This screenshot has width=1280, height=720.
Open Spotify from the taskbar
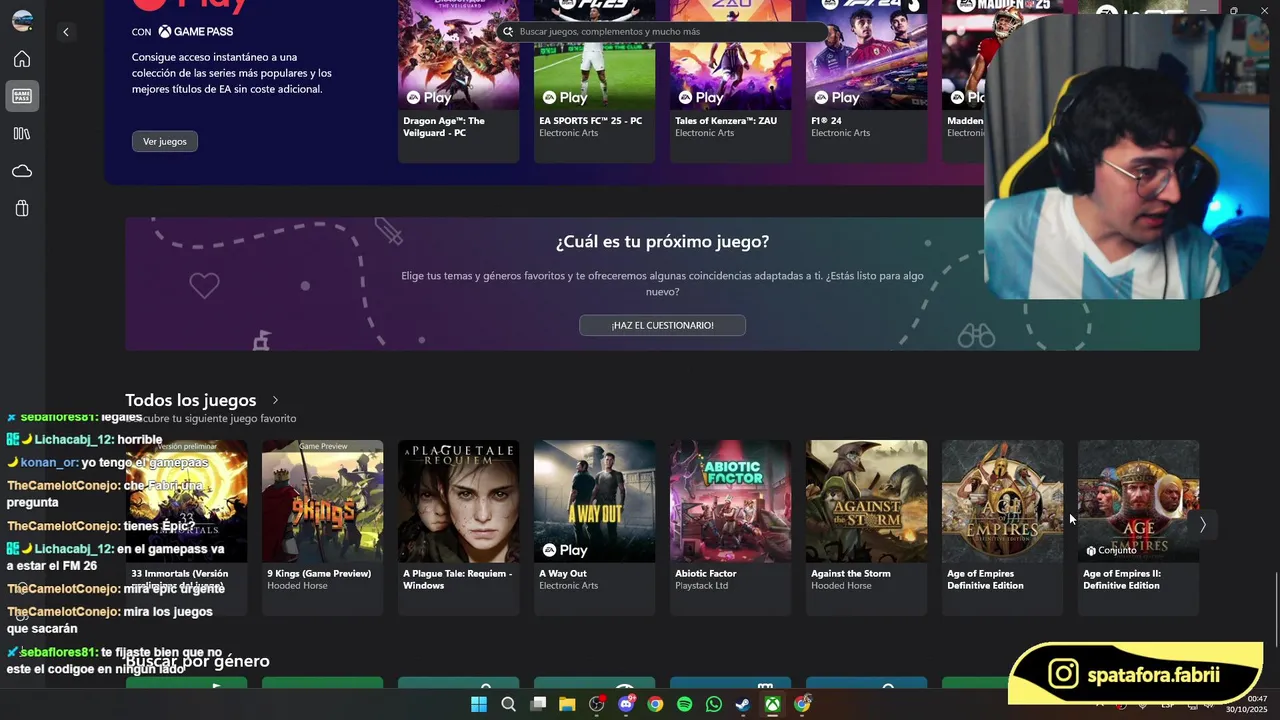tap(685, 704)
